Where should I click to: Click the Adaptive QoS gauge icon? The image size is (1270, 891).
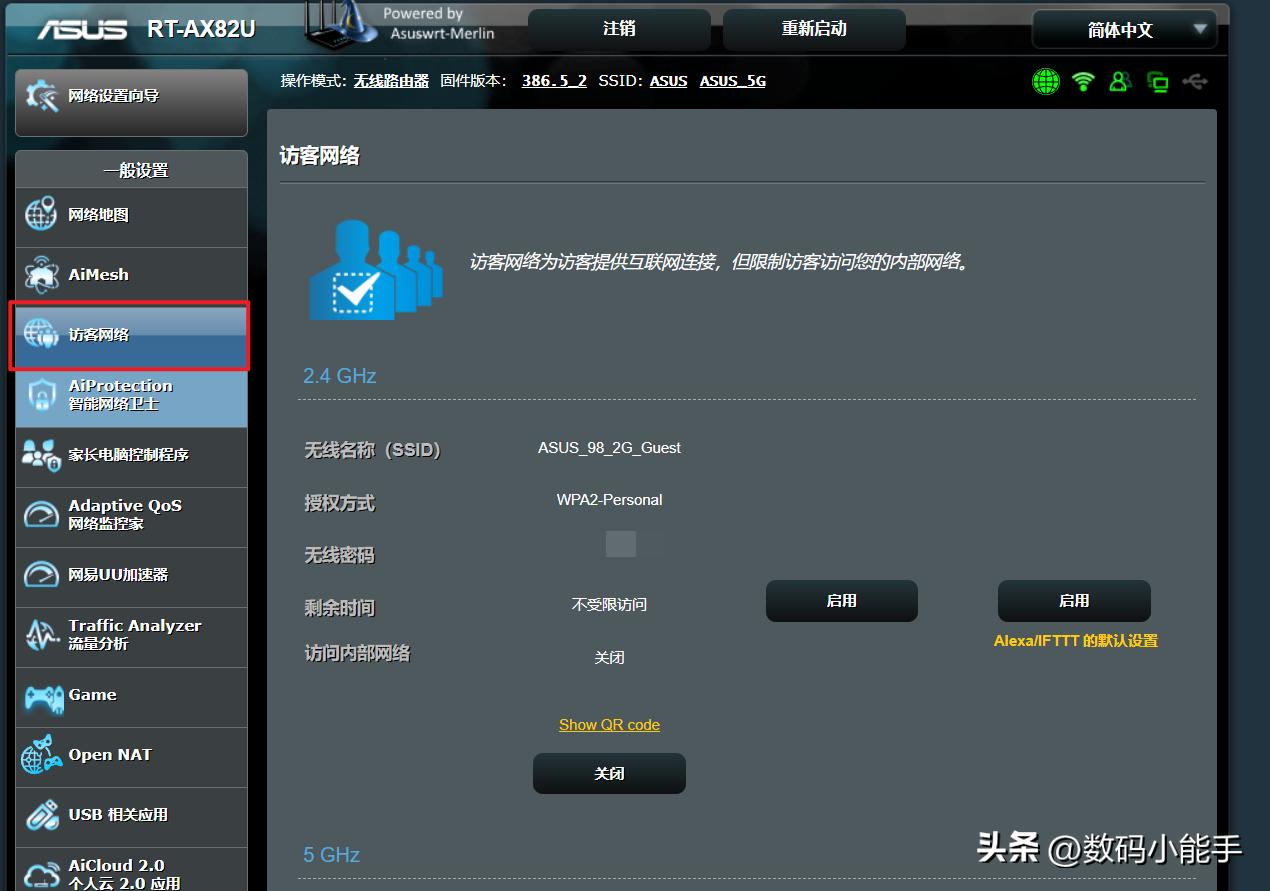point(41,514)
